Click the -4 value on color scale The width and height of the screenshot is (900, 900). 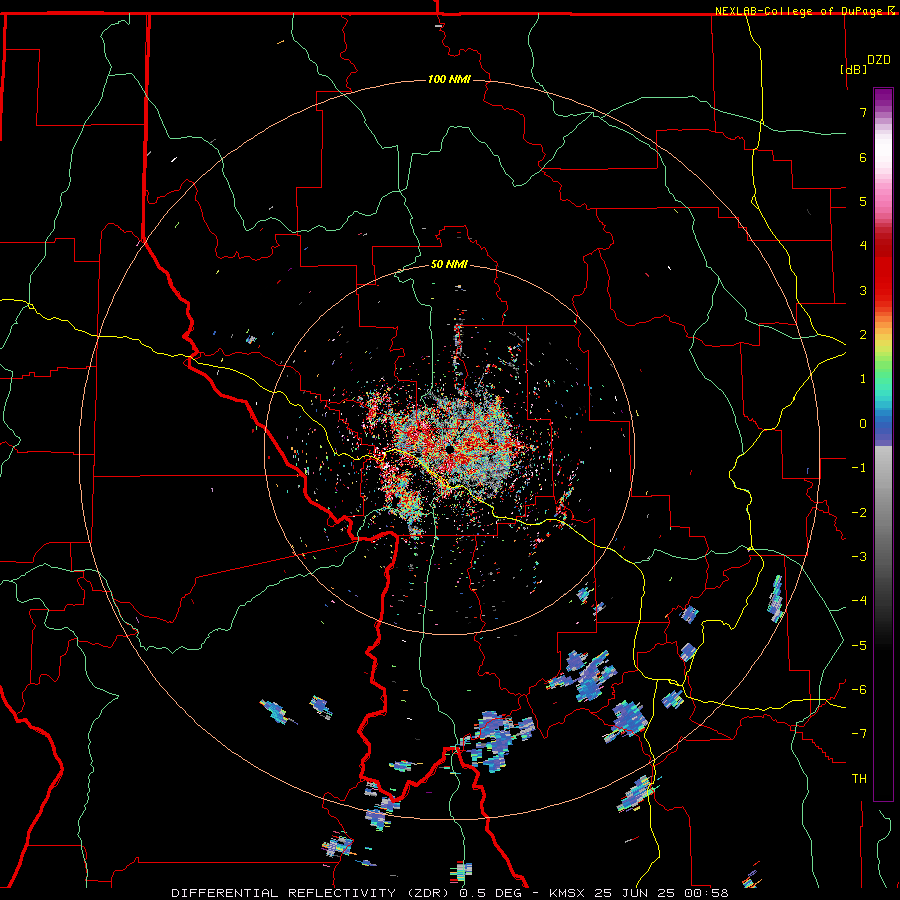click(x=859, y=601)
